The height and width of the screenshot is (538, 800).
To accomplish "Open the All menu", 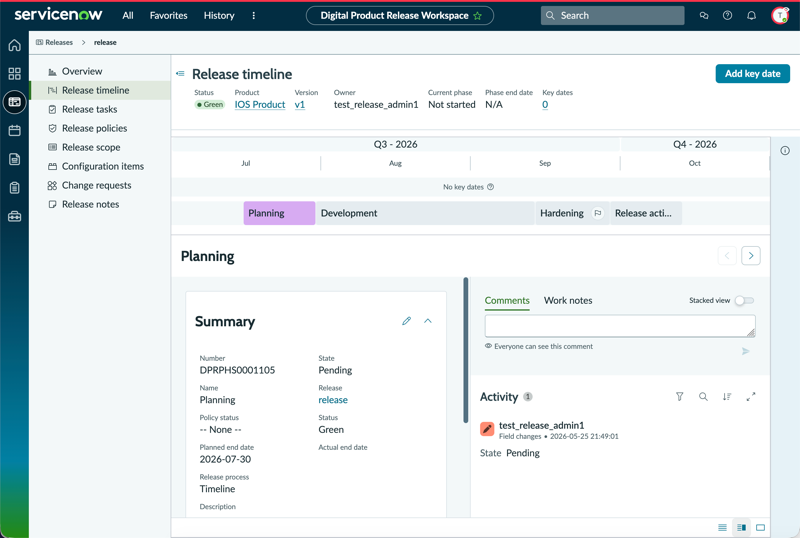I will (128, 16).
